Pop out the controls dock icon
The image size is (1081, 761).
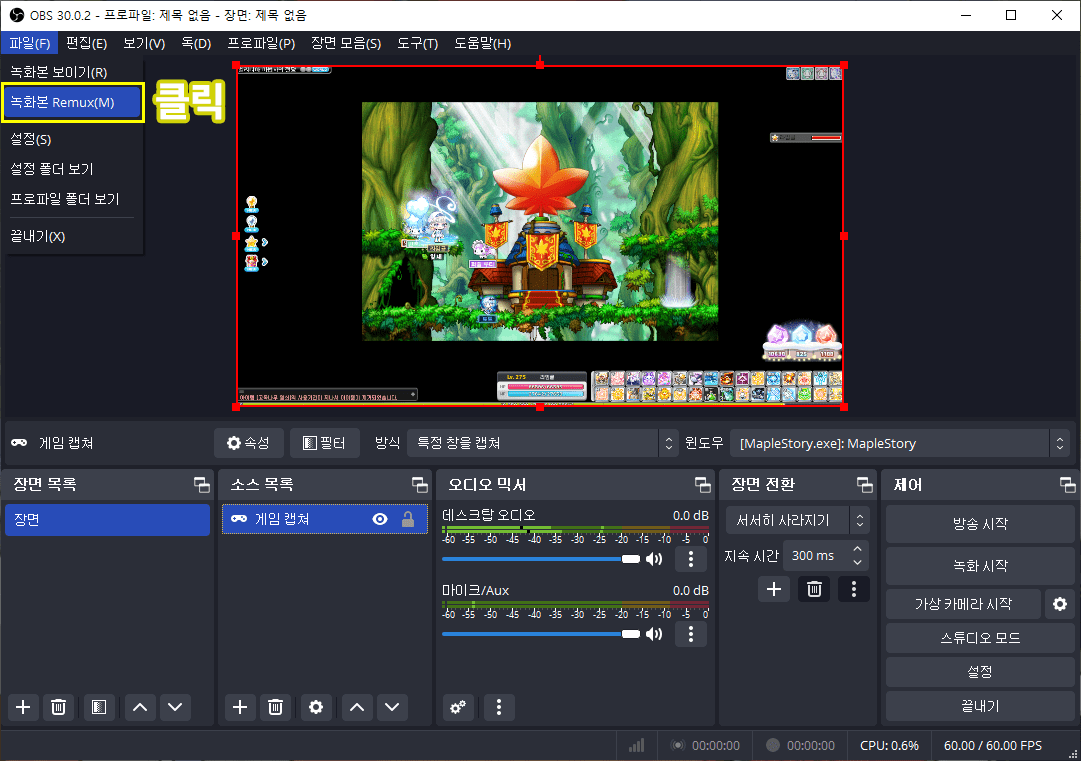[x=1067, y=485]
